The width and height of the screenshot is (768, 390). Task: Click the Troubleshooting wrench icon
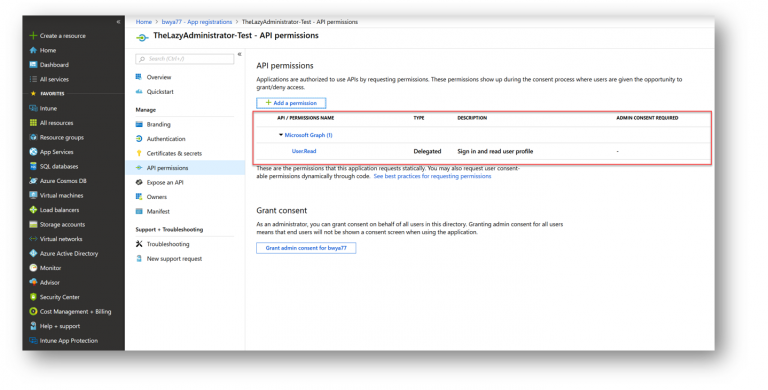139,244
